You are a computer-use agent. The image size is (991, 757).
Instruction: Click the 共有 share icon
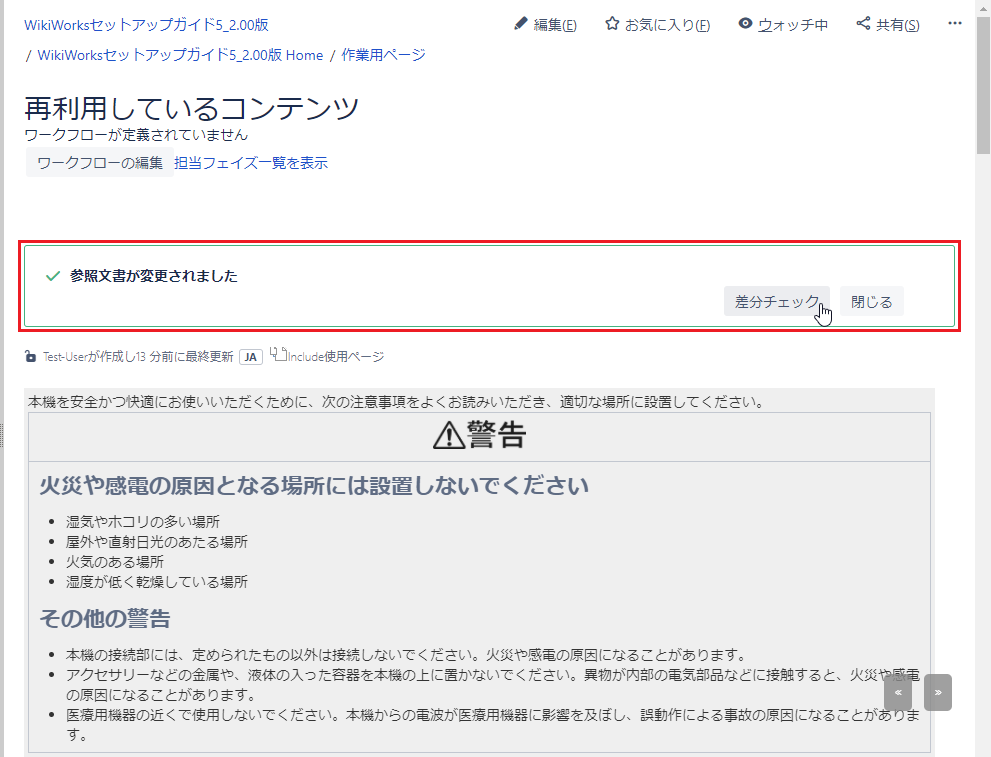(x=863, y=24)
